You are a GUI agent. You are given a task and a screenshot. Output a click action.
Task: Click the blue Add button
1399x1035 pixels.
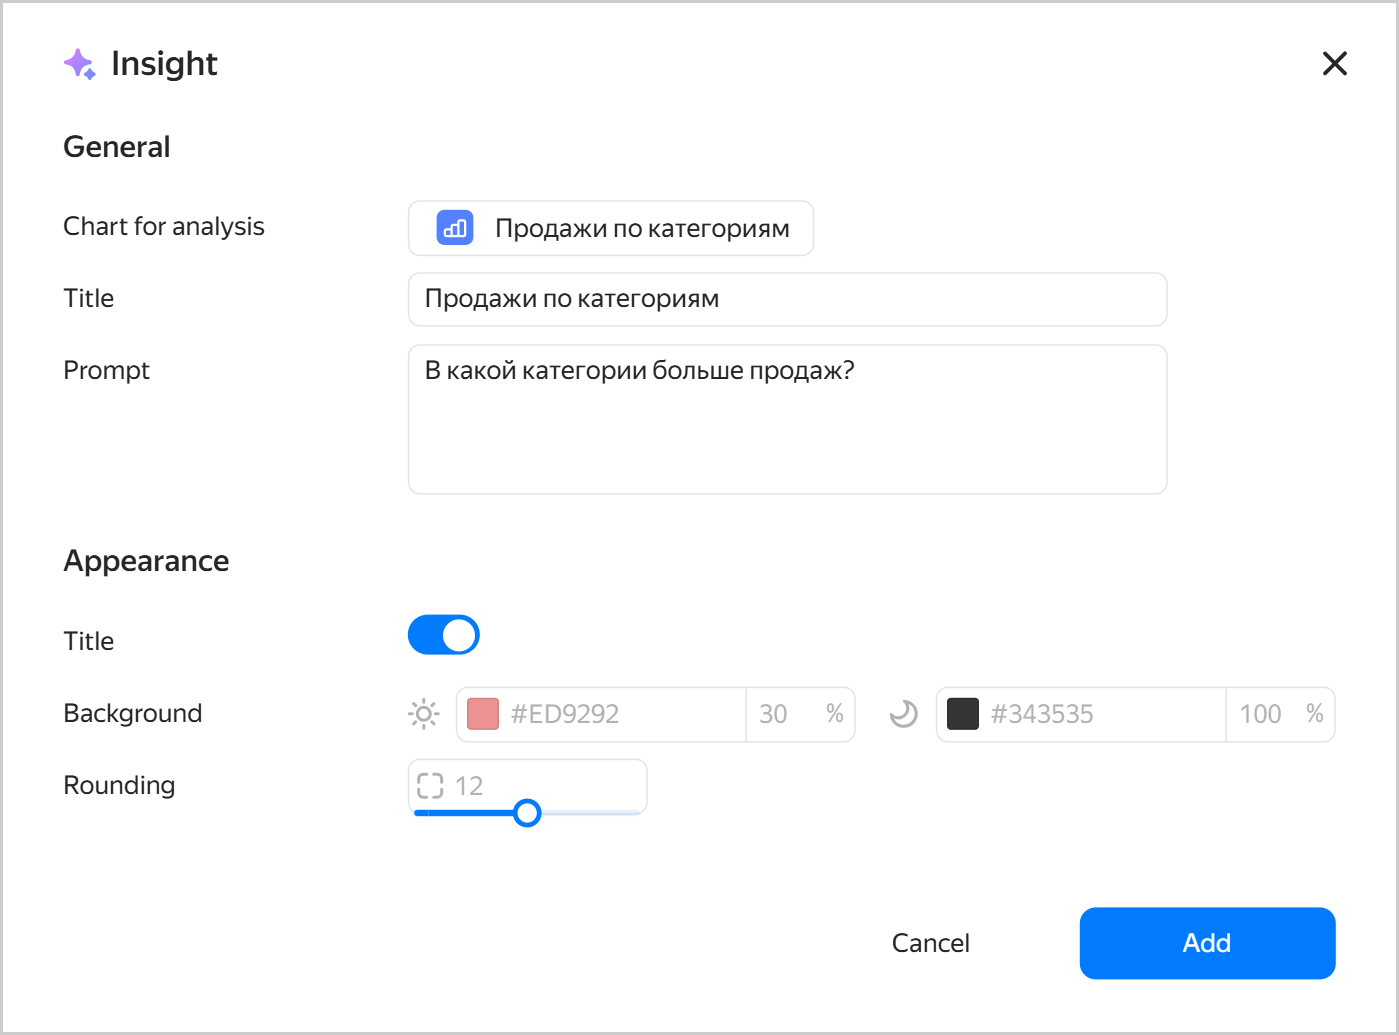point(1207,943)
